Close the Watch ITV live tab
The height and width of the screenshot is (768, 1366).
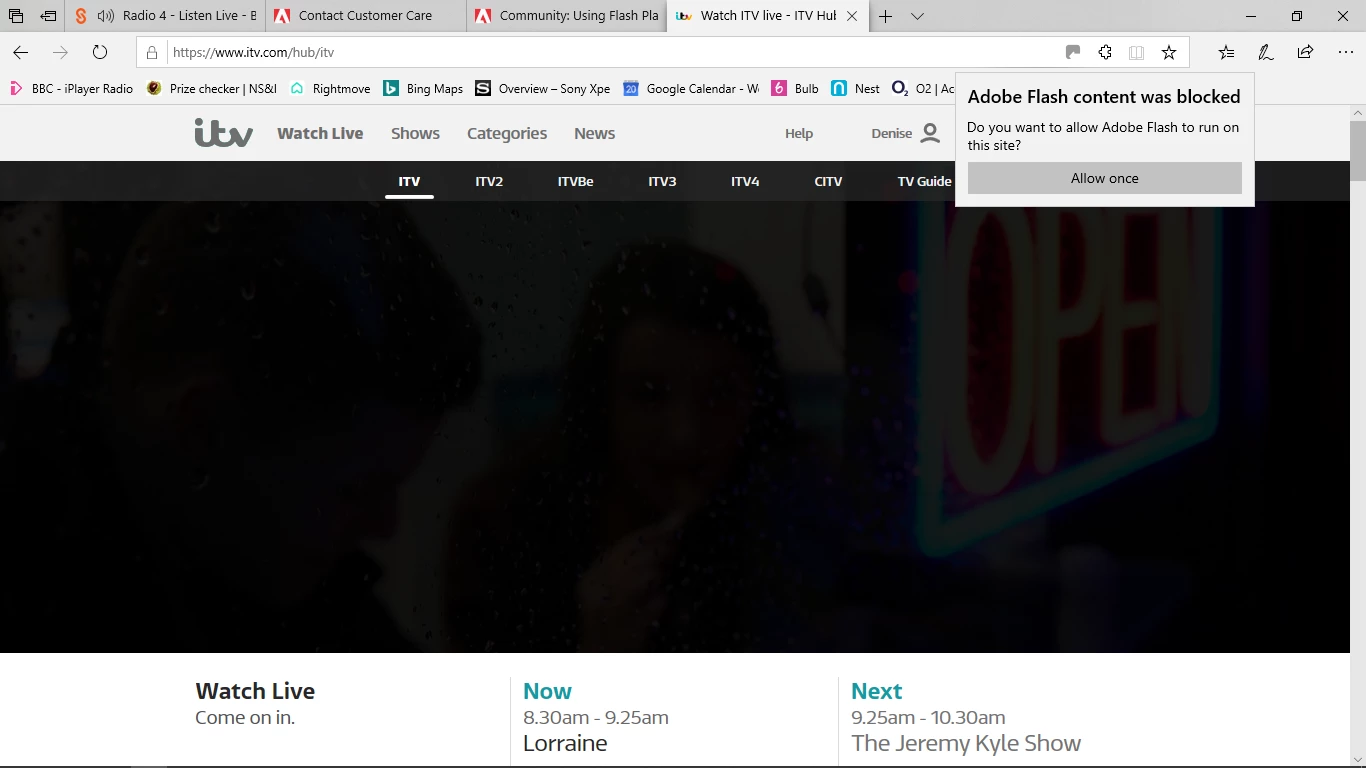851,16
